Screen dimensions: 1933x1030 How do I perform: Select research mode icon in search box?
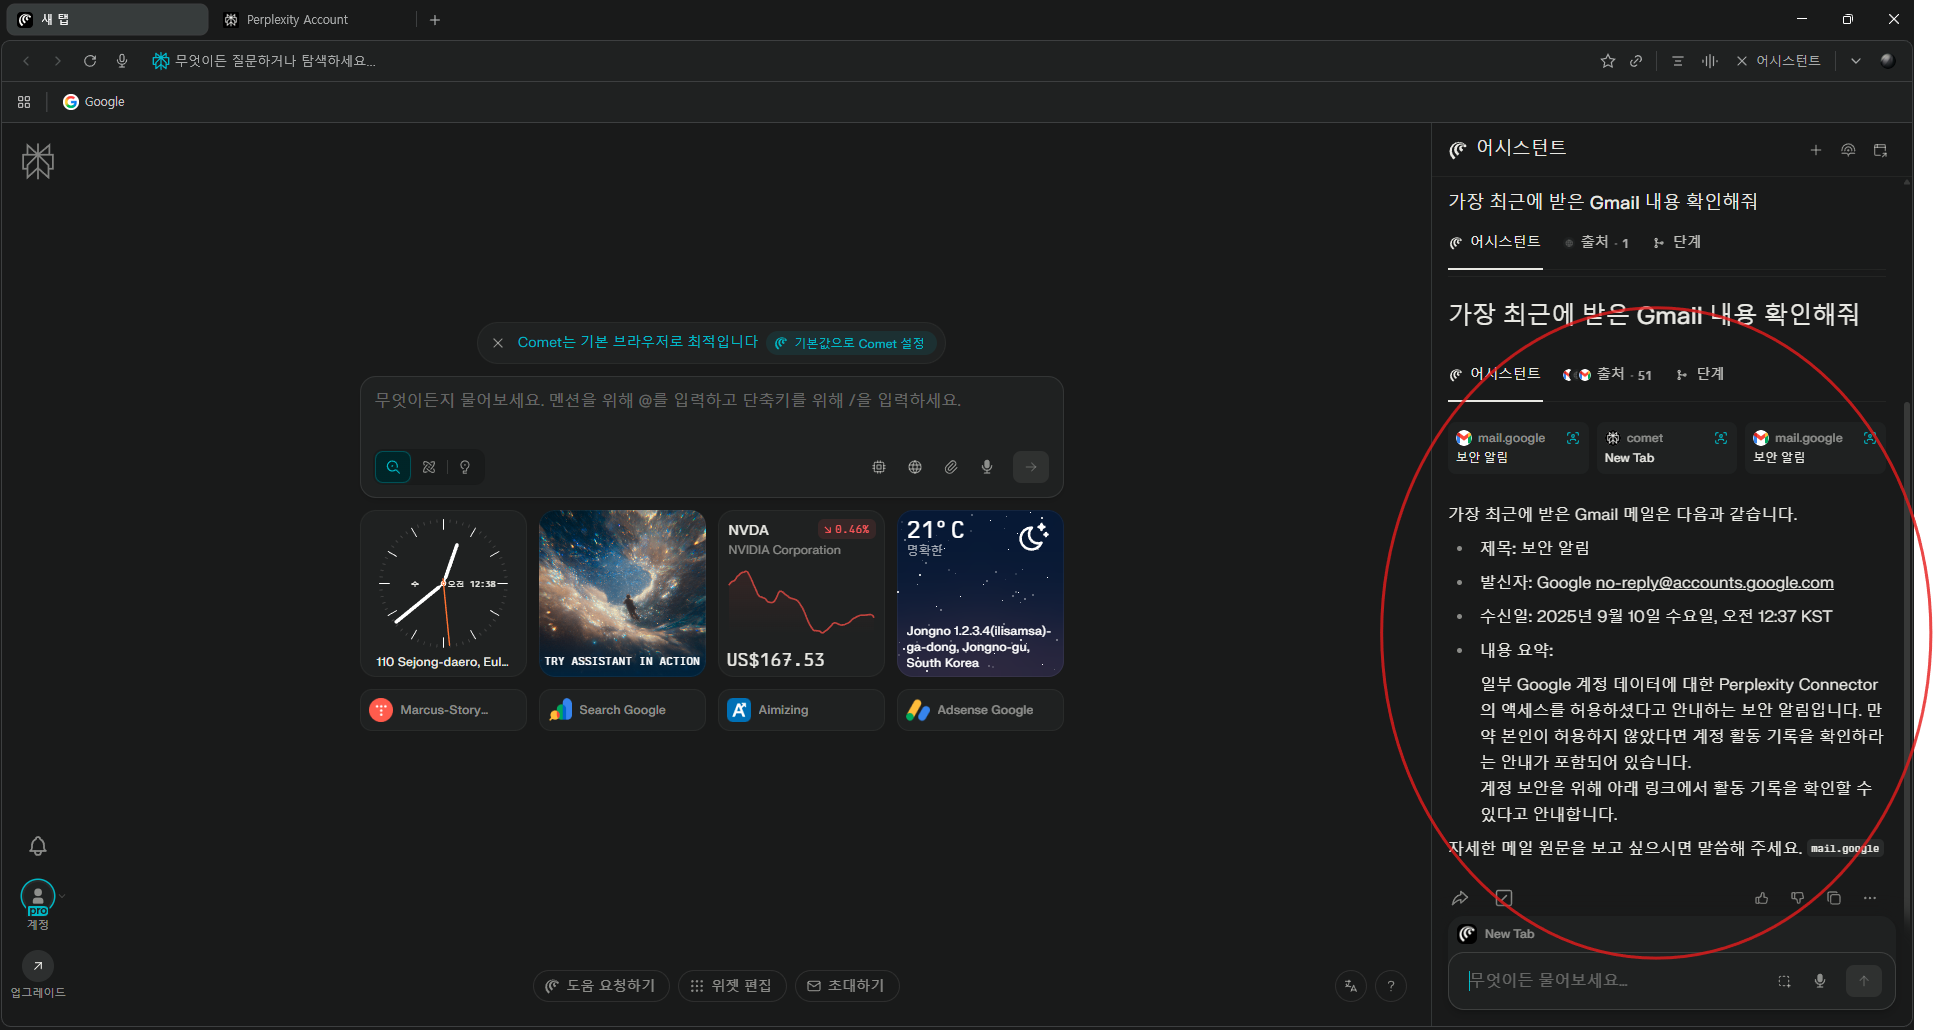coord(429,467)
